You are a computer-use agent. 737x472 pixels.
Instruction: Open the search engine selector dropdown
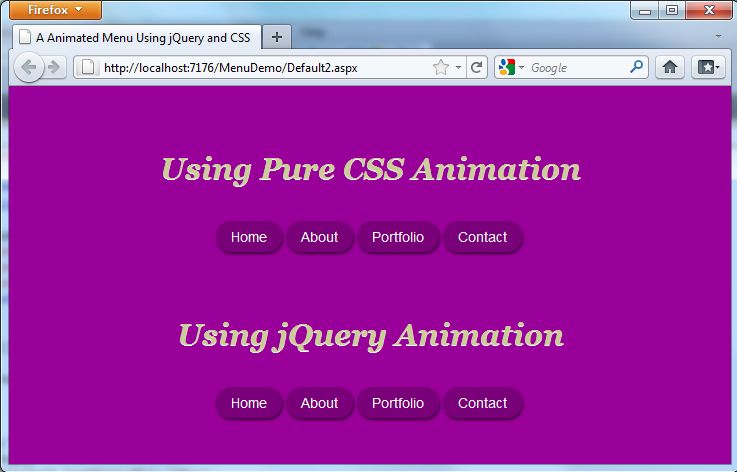pyautogui.click(x=521, y=67)
